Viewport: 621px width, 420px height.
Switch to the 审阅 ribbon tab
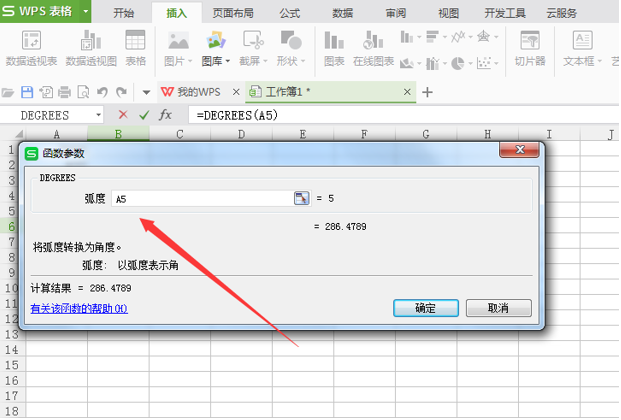tap(396, 13)
